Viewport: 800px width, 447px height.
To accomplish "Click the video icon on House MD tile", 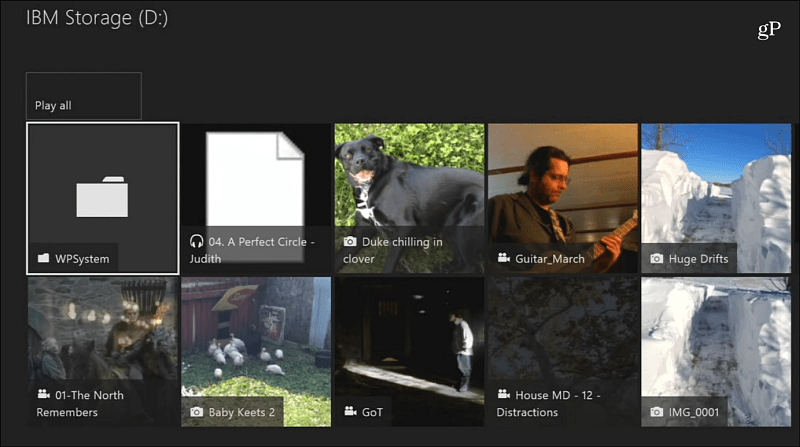I will click(x=504, y=394).
